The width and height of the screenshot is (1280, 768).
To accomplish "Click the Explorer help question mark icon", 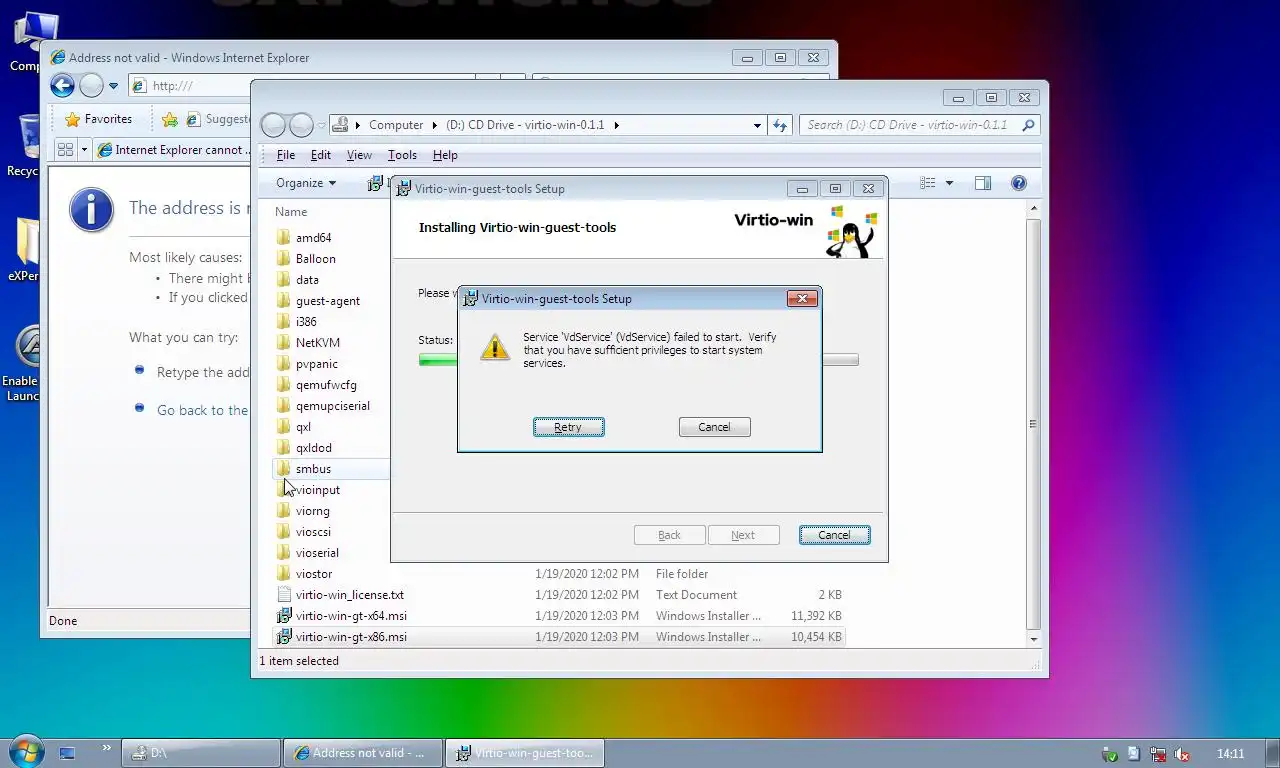I will click(x=1018, y=183).
